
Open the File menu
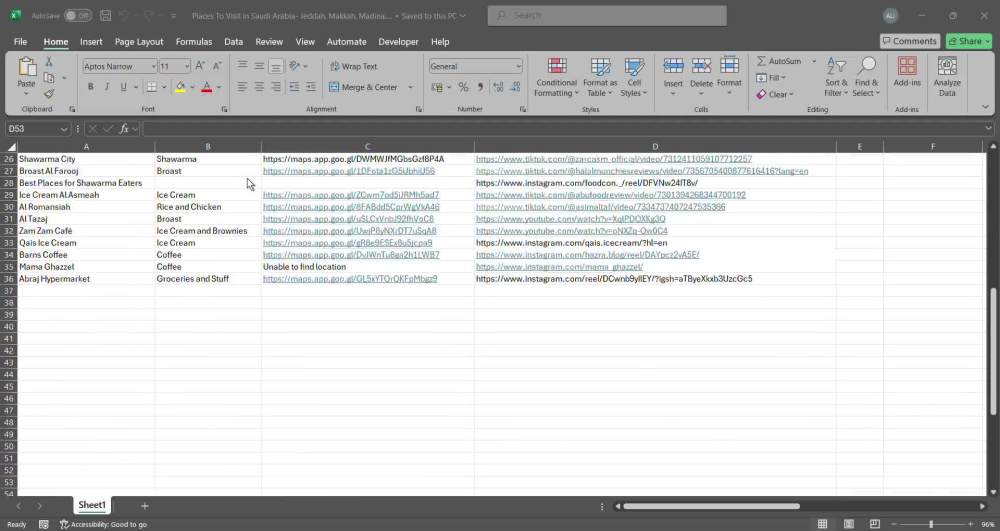coord(20,41)
